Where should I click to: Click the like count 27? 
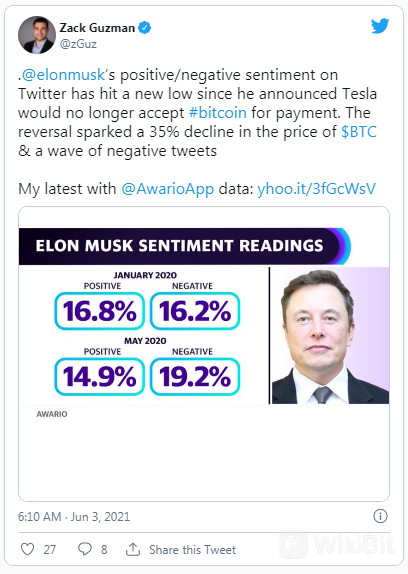point(50,549)
